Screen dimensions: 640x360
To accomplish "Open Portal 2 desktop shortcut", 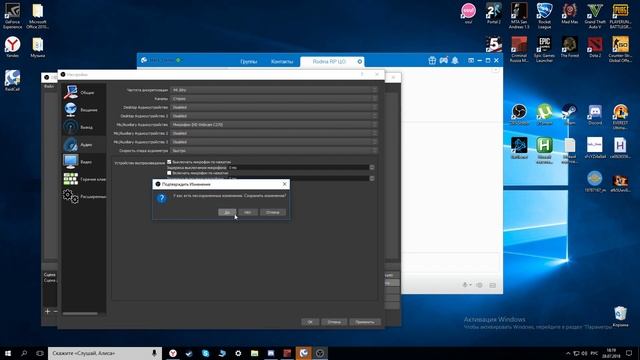I will [494, 13].
